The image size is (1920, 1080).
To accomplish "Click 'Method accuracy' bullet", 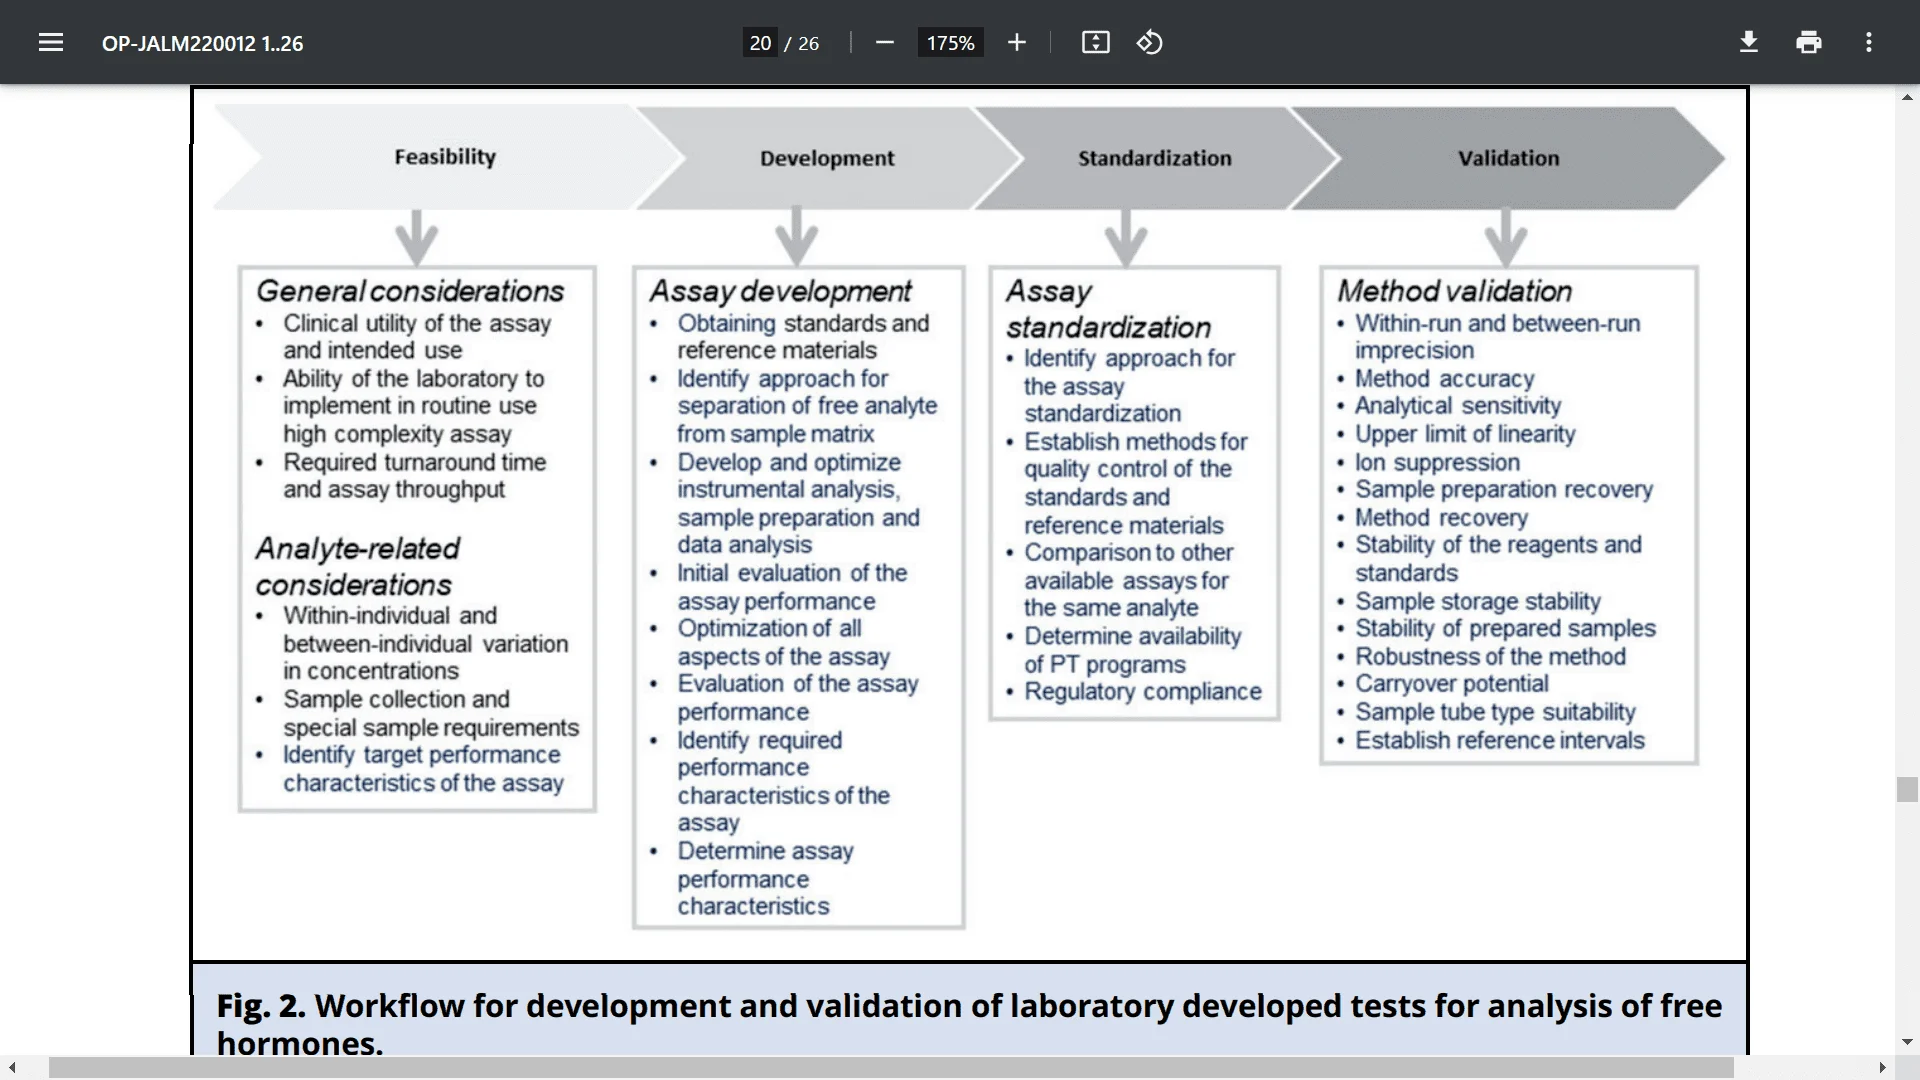I will (1444, 379).
